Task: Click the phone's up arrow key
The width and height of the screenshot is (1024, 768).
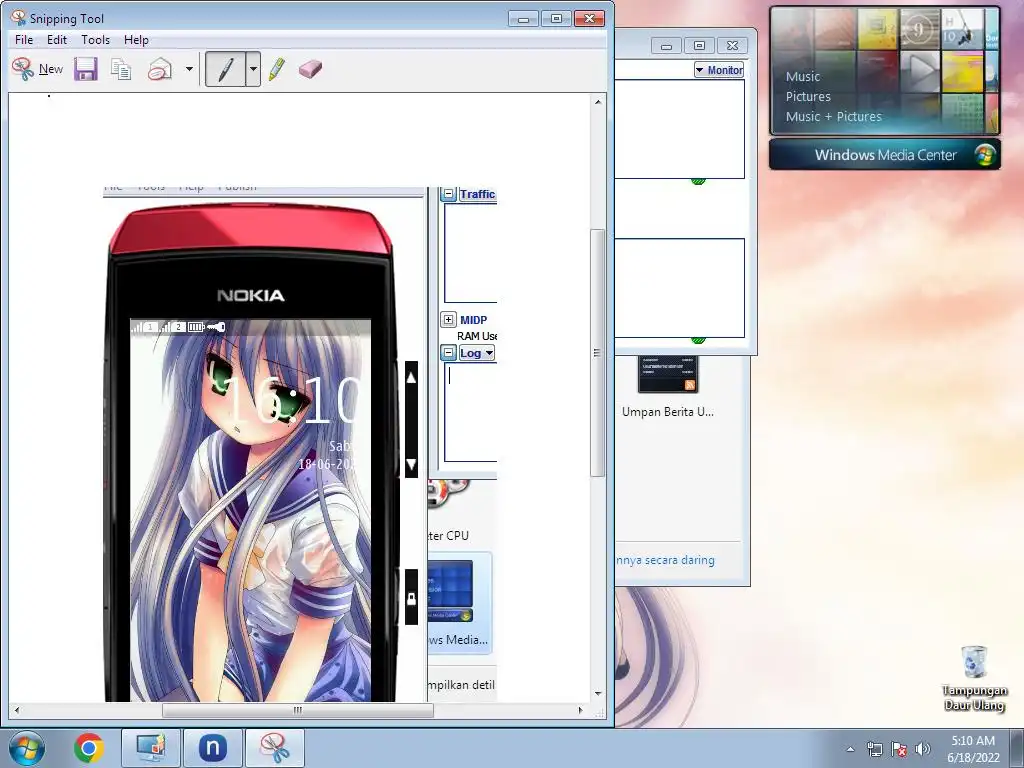Action: coord(411,377)
